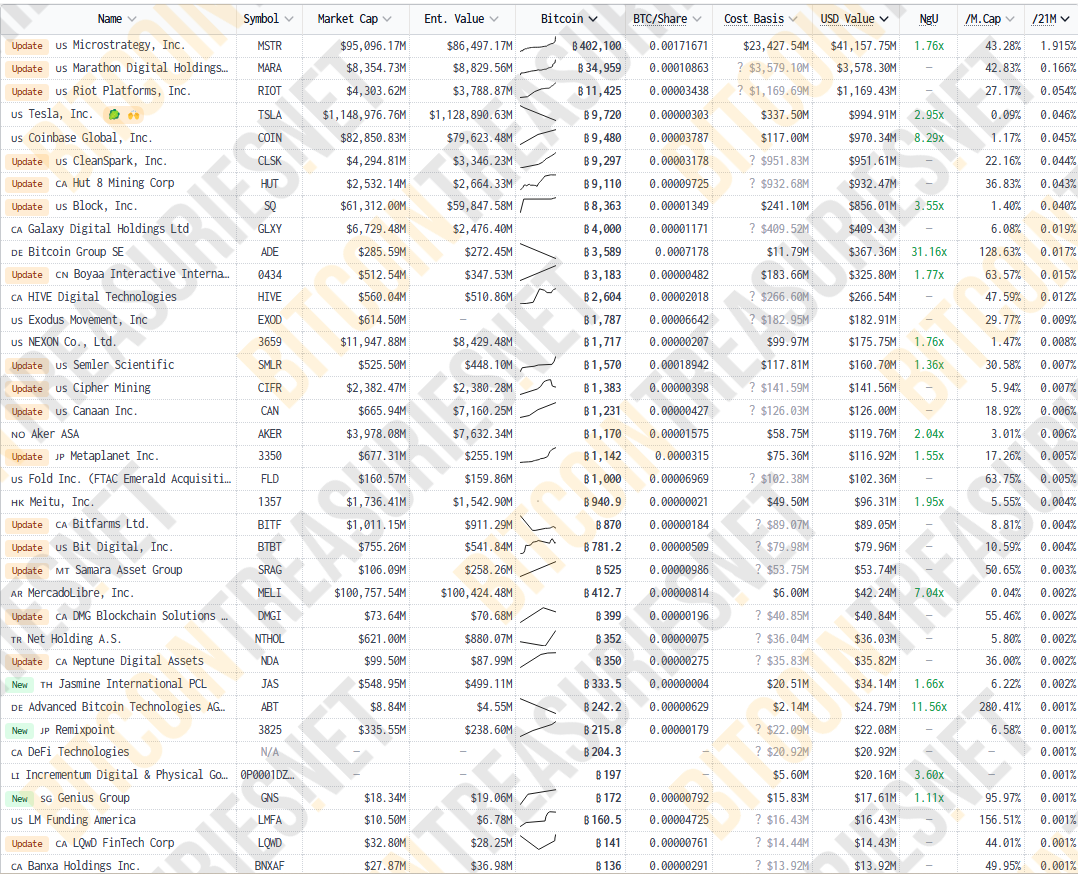Click Update badge for Microstrategy, Inc.
1078x874 pixels.
tap(28, 46)
